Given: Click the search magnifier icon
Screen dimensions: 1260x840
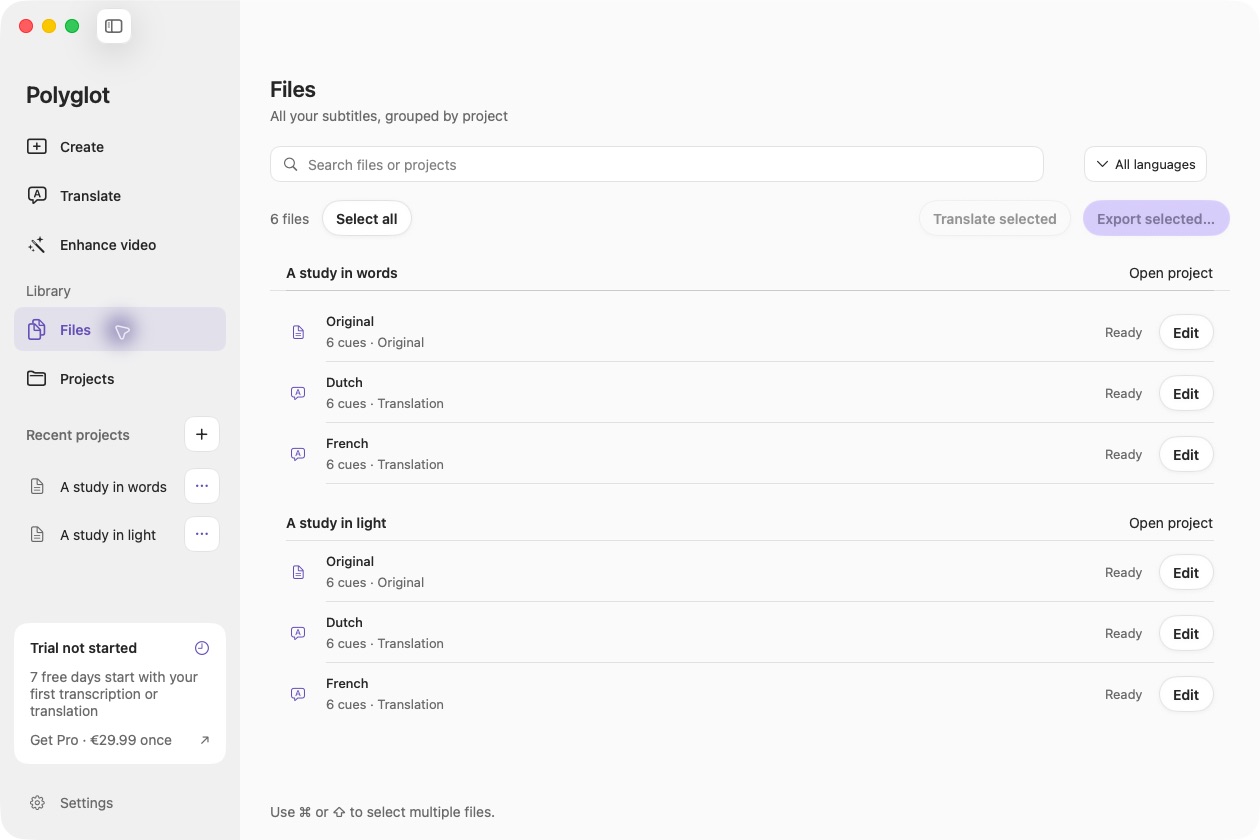Looking at the screenshot, I should tap(291, 165).
